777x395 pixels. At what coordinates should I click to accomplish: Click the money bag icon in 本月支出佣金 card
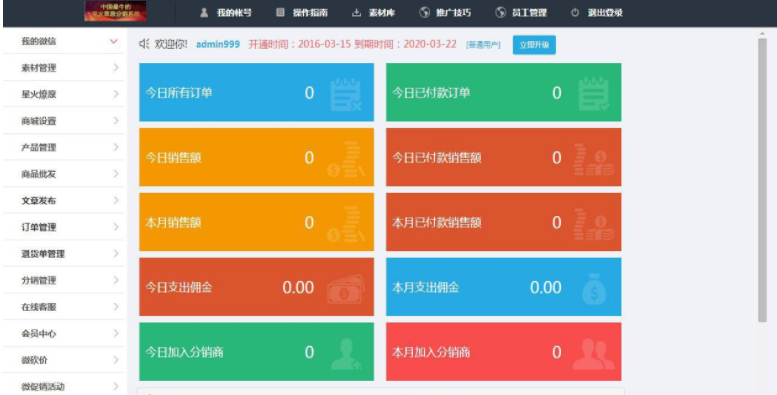pyautogui.click(x=594, y=289)
